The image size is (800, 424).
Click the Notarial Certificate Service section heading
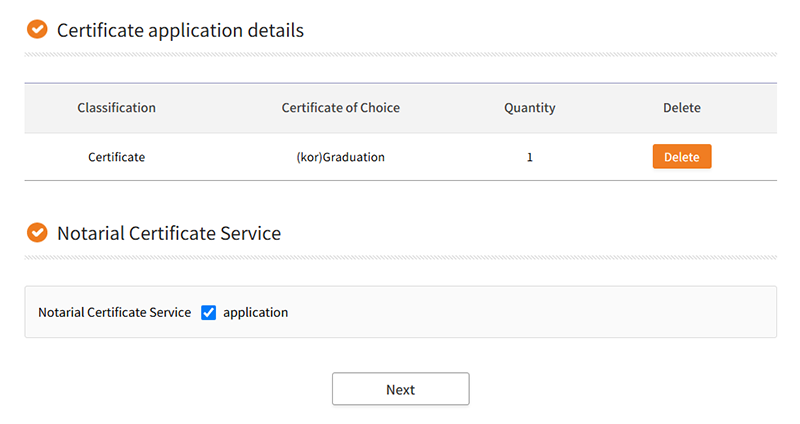coord(169,233)
